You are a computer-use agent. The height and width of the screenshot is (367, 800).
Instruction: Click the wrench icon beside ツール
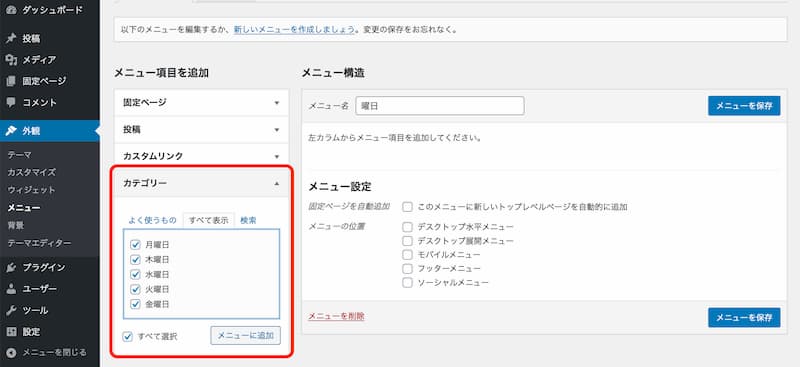[11, 310]
